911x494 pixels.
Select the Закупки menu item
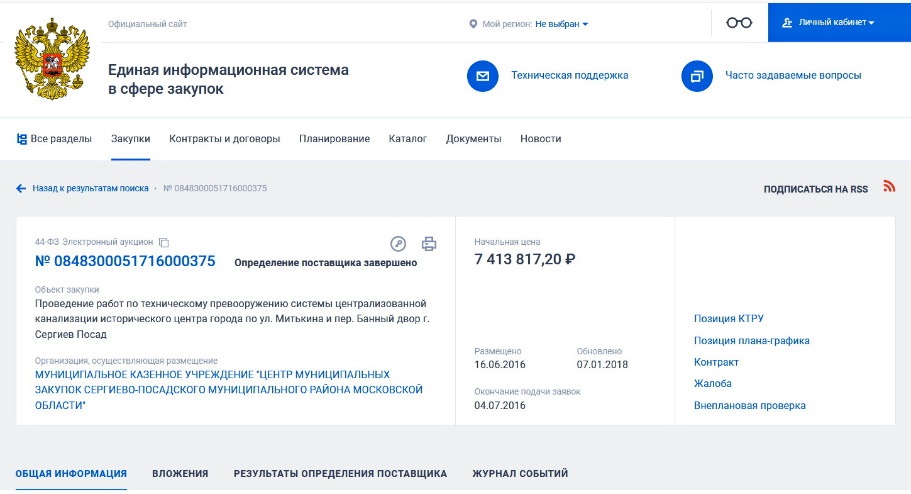131,139
